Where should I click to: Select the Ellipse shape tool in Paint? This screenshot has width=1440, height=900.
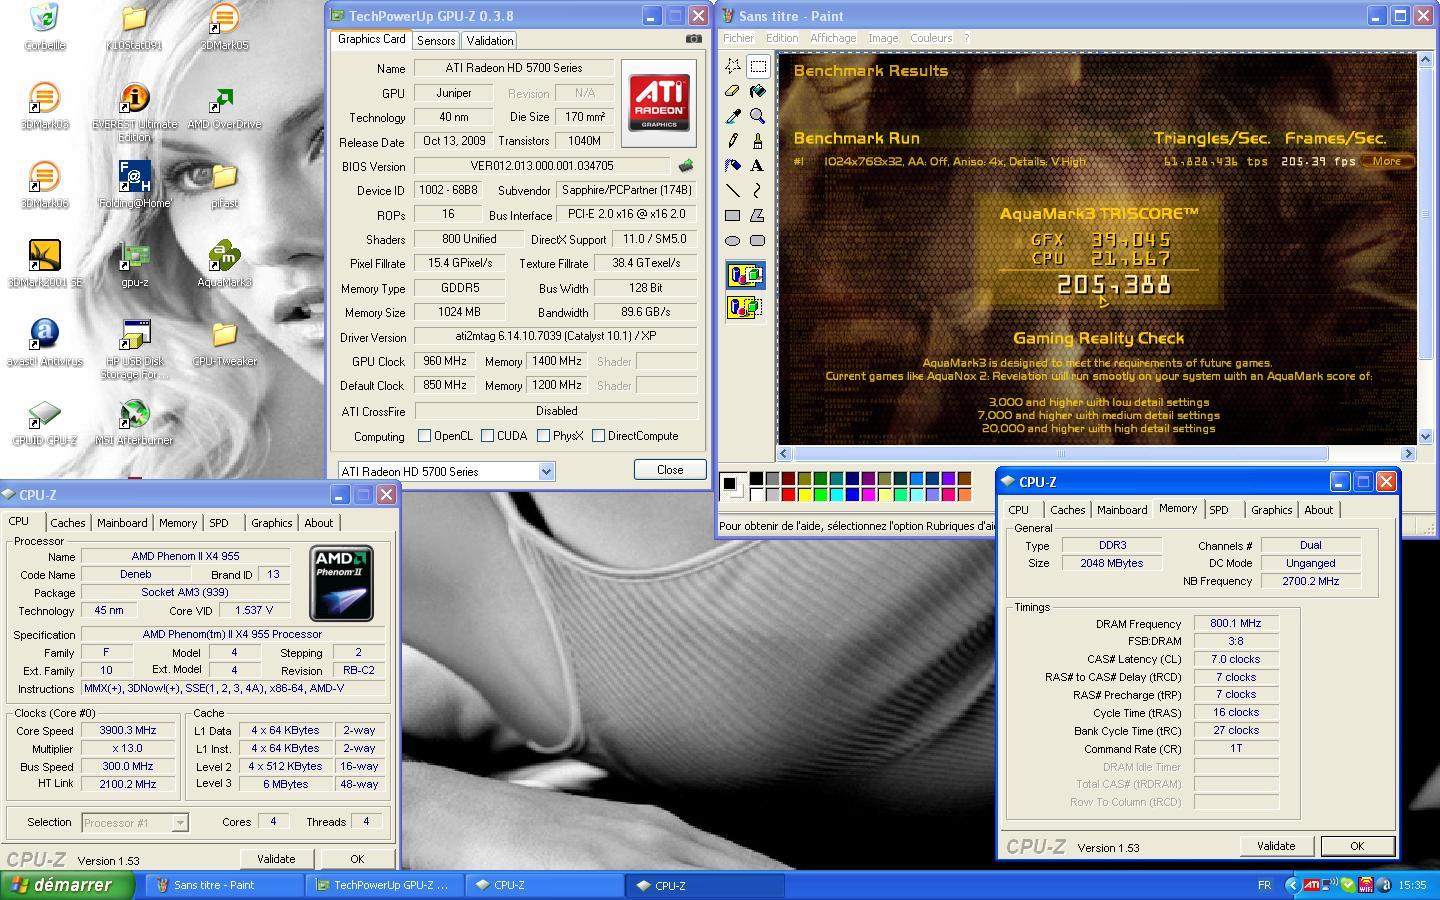[732, 240]
